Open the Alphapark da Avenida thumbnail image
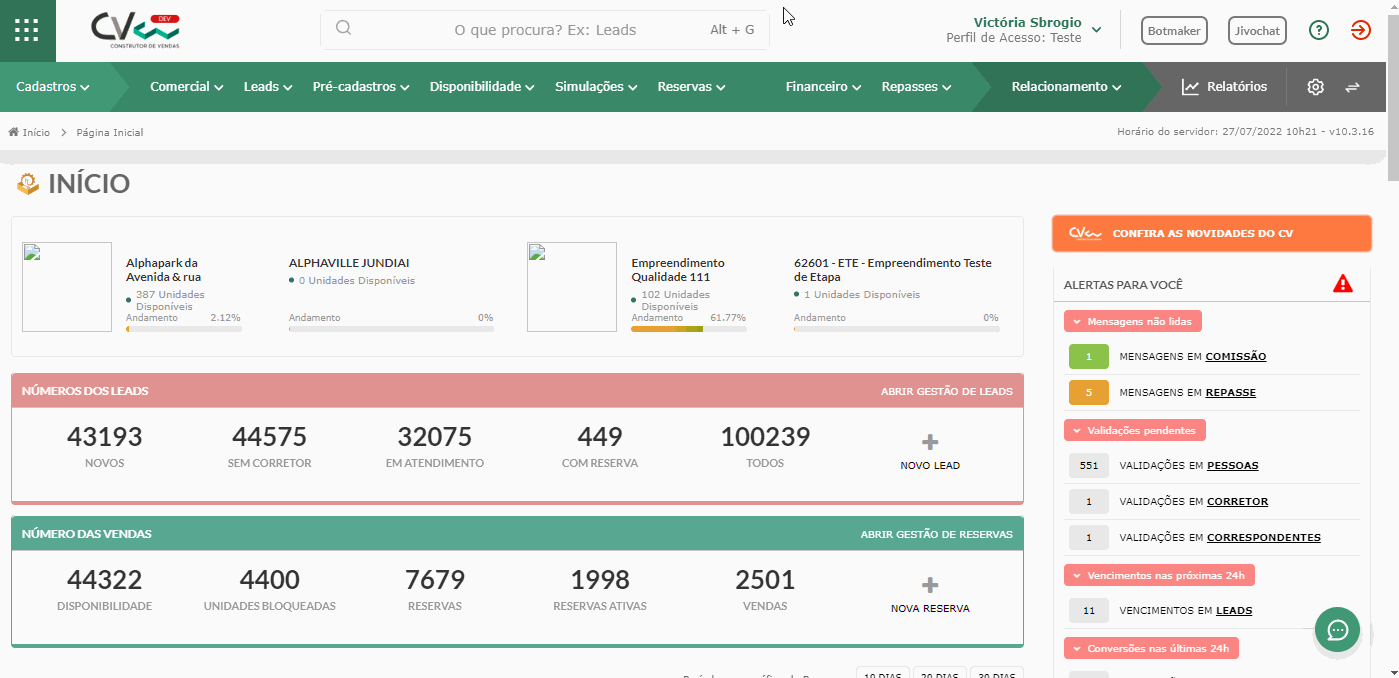This screenshot has height=678, width=1399. (x=67, y=287)
